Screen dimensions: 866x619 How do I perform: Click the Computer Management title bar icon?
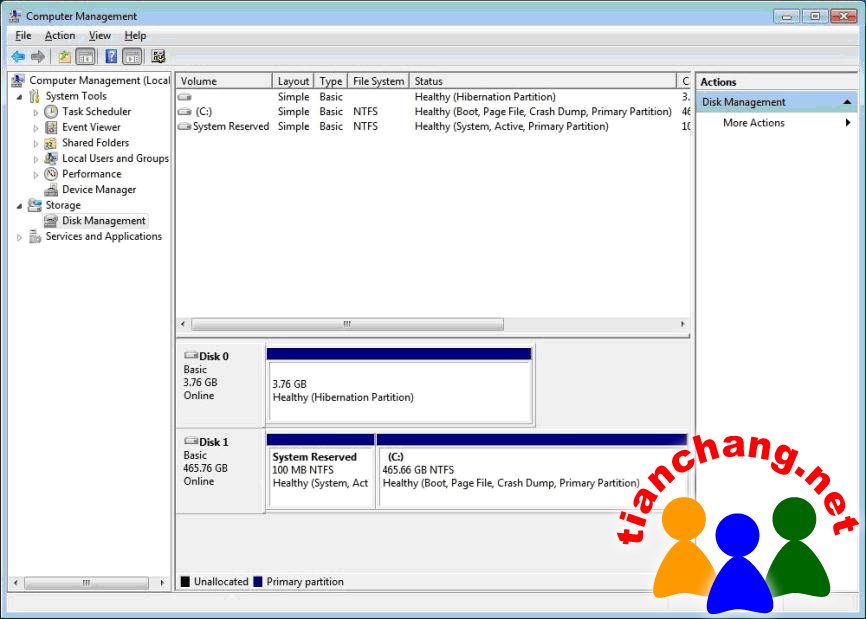(15, 16)
